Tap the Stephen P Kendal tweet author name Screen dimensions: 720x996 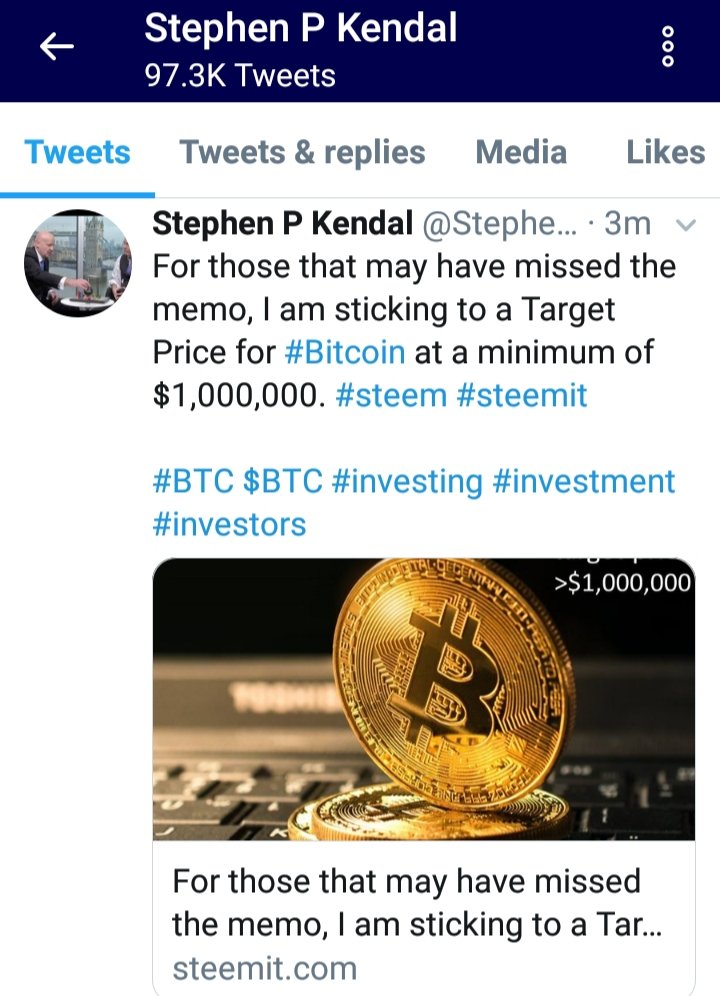coord(282,225)
